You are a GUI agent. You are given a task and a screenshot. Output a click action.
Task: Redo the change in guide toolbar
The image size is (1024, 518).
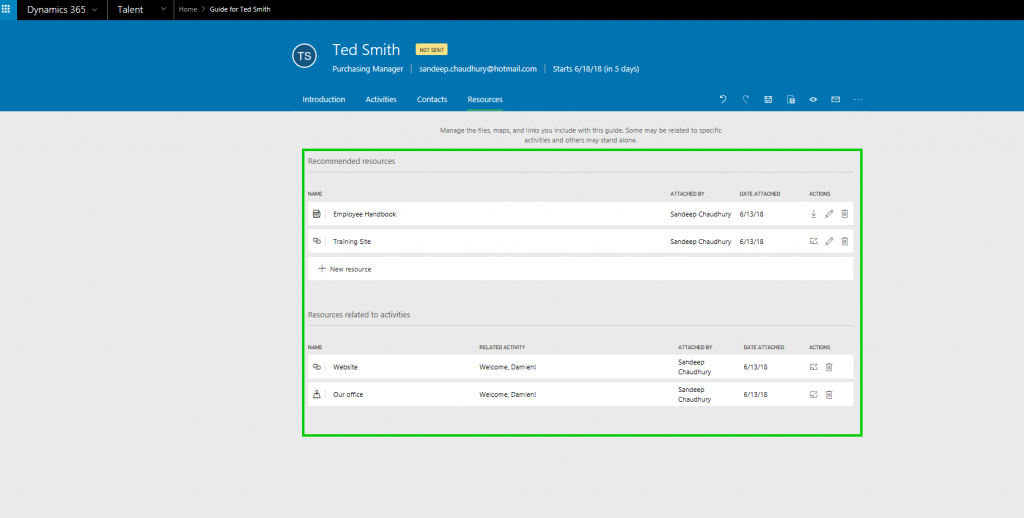pos(746,99)
